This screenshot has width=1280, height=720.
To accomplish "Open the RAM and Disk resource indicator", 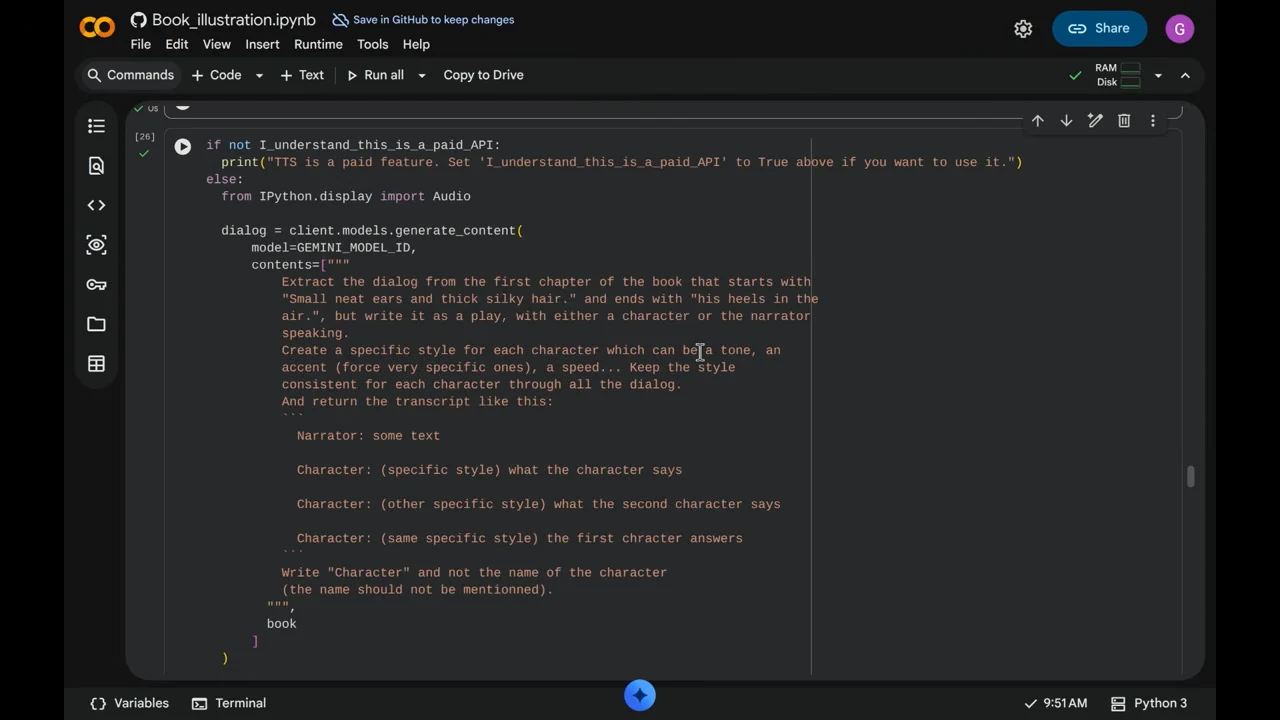I will (1118, 75).
